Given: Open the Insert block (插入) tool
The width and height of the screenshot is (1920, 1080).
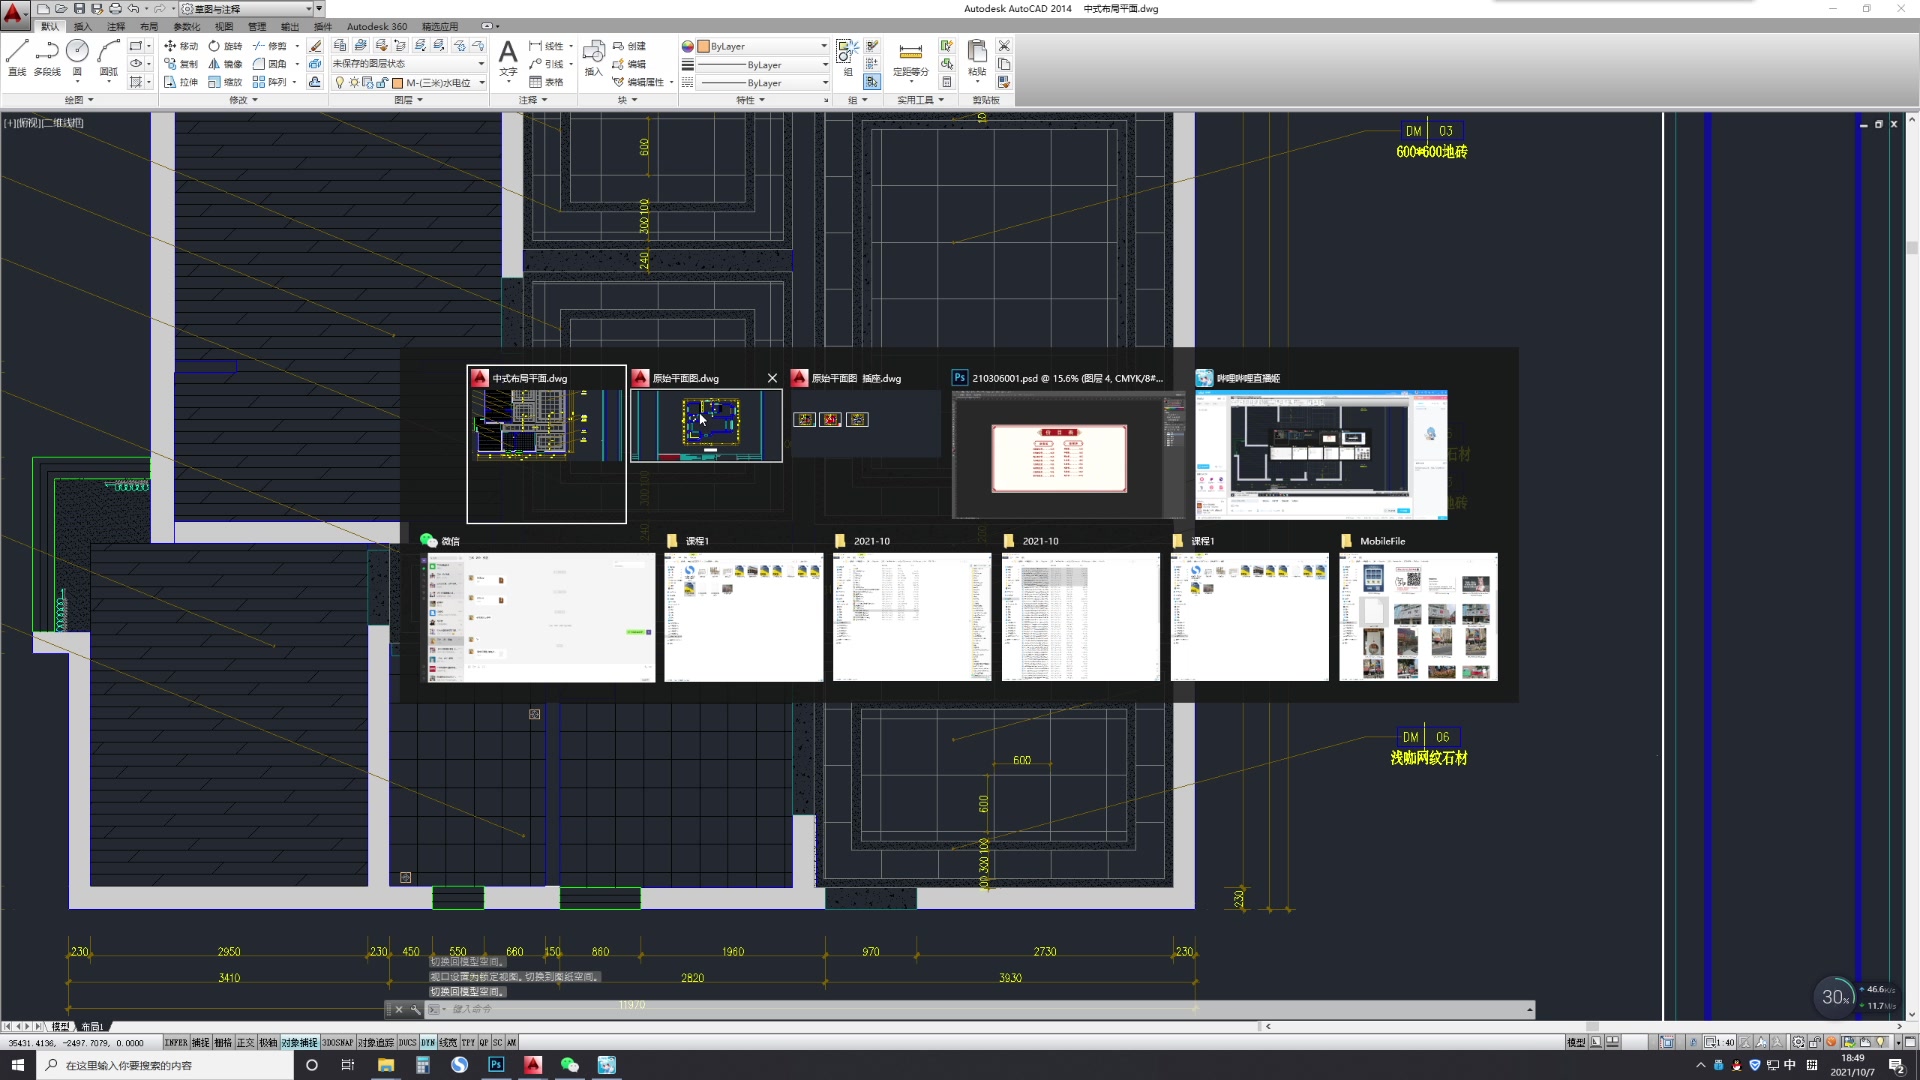Looking at the screenshot, I should pos(593,58).
